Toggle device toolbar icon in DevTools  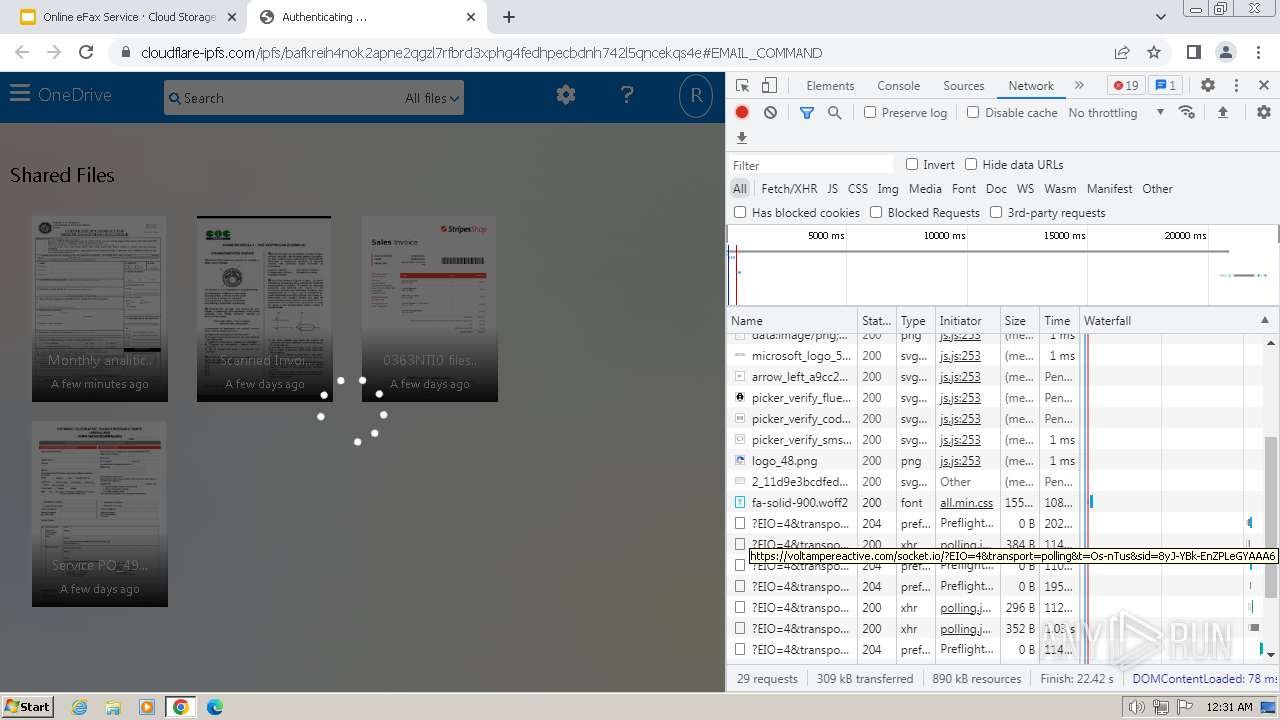(769, 86)
